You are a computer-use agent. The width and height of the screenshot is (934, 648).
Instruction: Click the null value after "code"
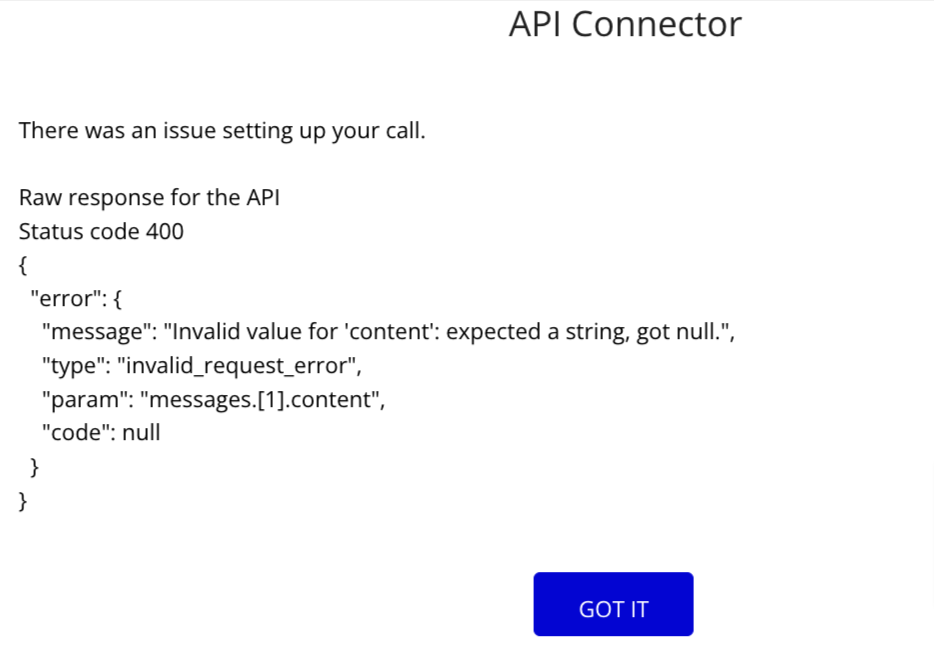pyautogui.click(x=141, y=432)
